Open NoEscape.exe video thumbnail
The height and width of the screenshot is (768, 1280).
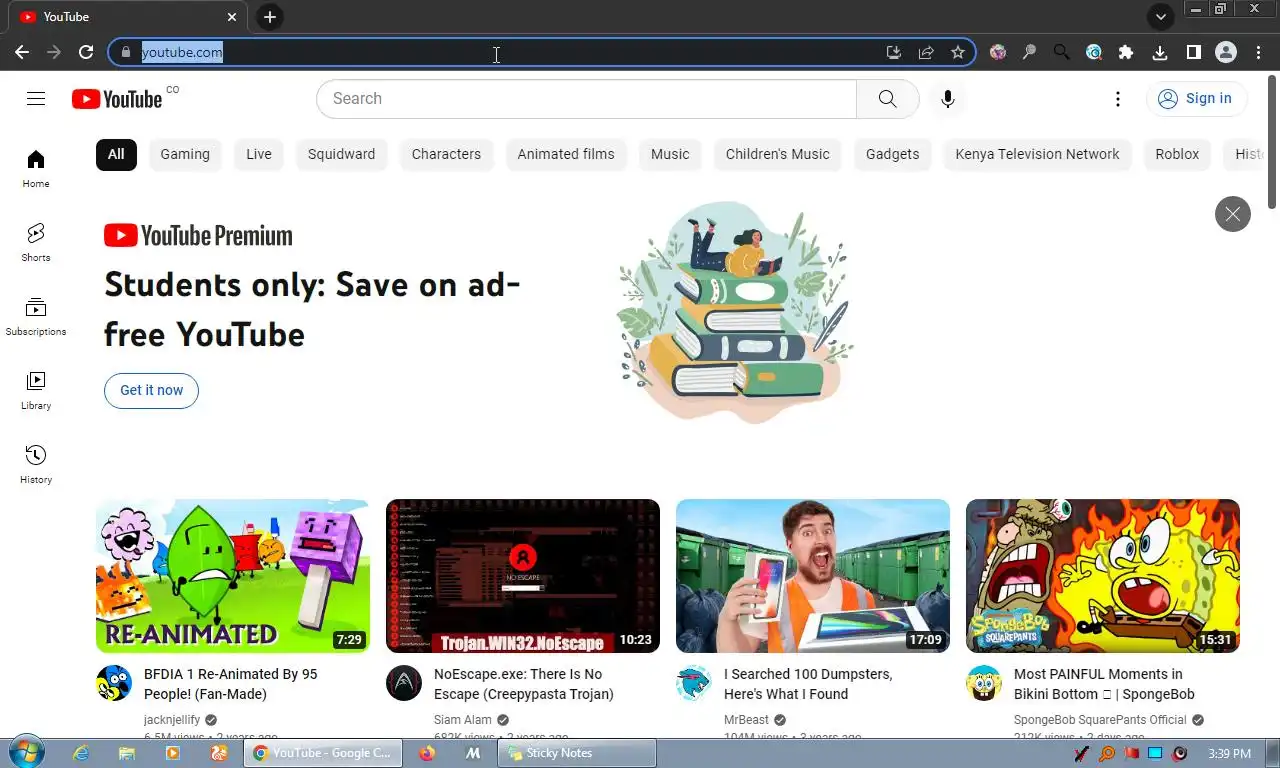pos(523,576)
